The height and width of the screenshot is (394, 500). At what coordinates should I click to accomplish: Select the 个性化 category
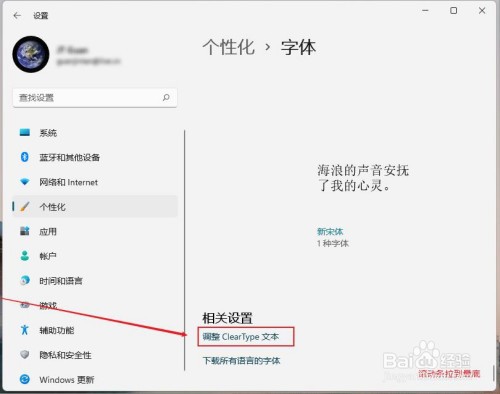pyautogui.click(x=95, y=207)
